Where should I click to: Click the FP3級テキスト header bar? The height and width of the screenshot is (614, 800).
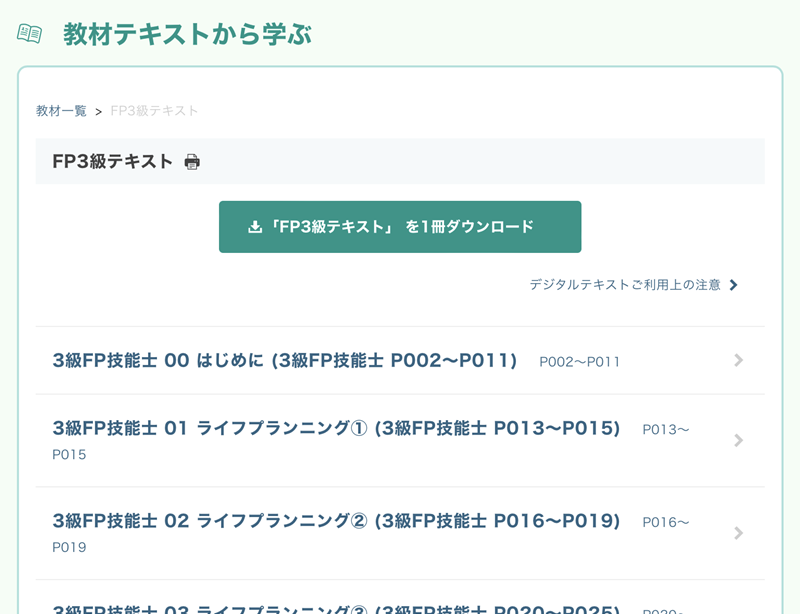pyautogui.click(x=400, y=160)
